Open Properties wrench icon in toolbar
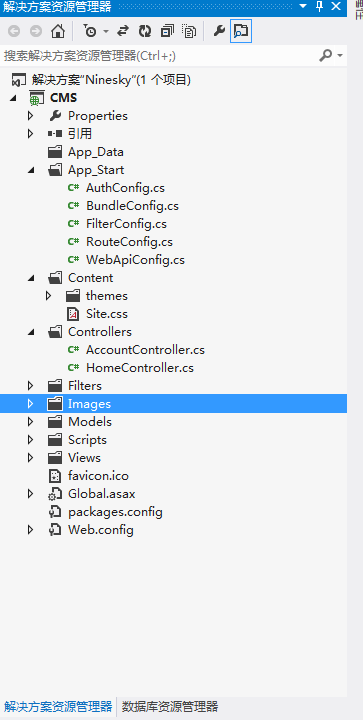This screenshot has width=363, height=720. pyautogui.click(x=219, y=31)
